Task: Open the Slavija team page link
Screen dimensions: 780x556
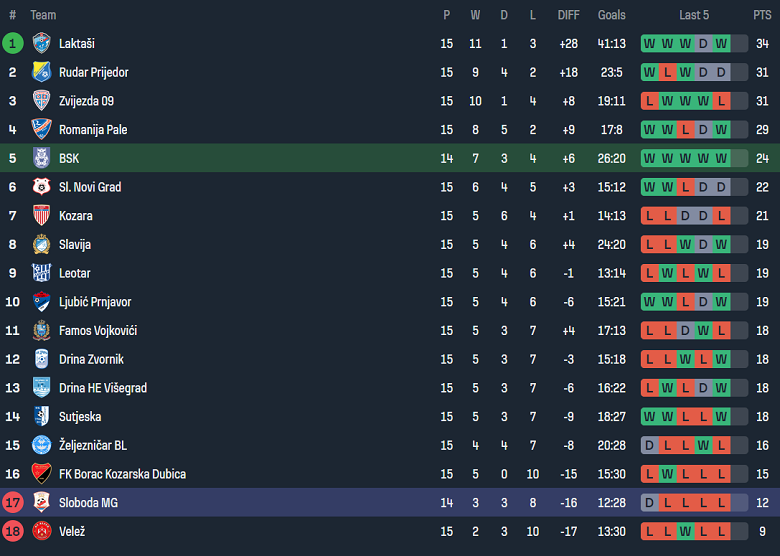Action: pos(76,244)
